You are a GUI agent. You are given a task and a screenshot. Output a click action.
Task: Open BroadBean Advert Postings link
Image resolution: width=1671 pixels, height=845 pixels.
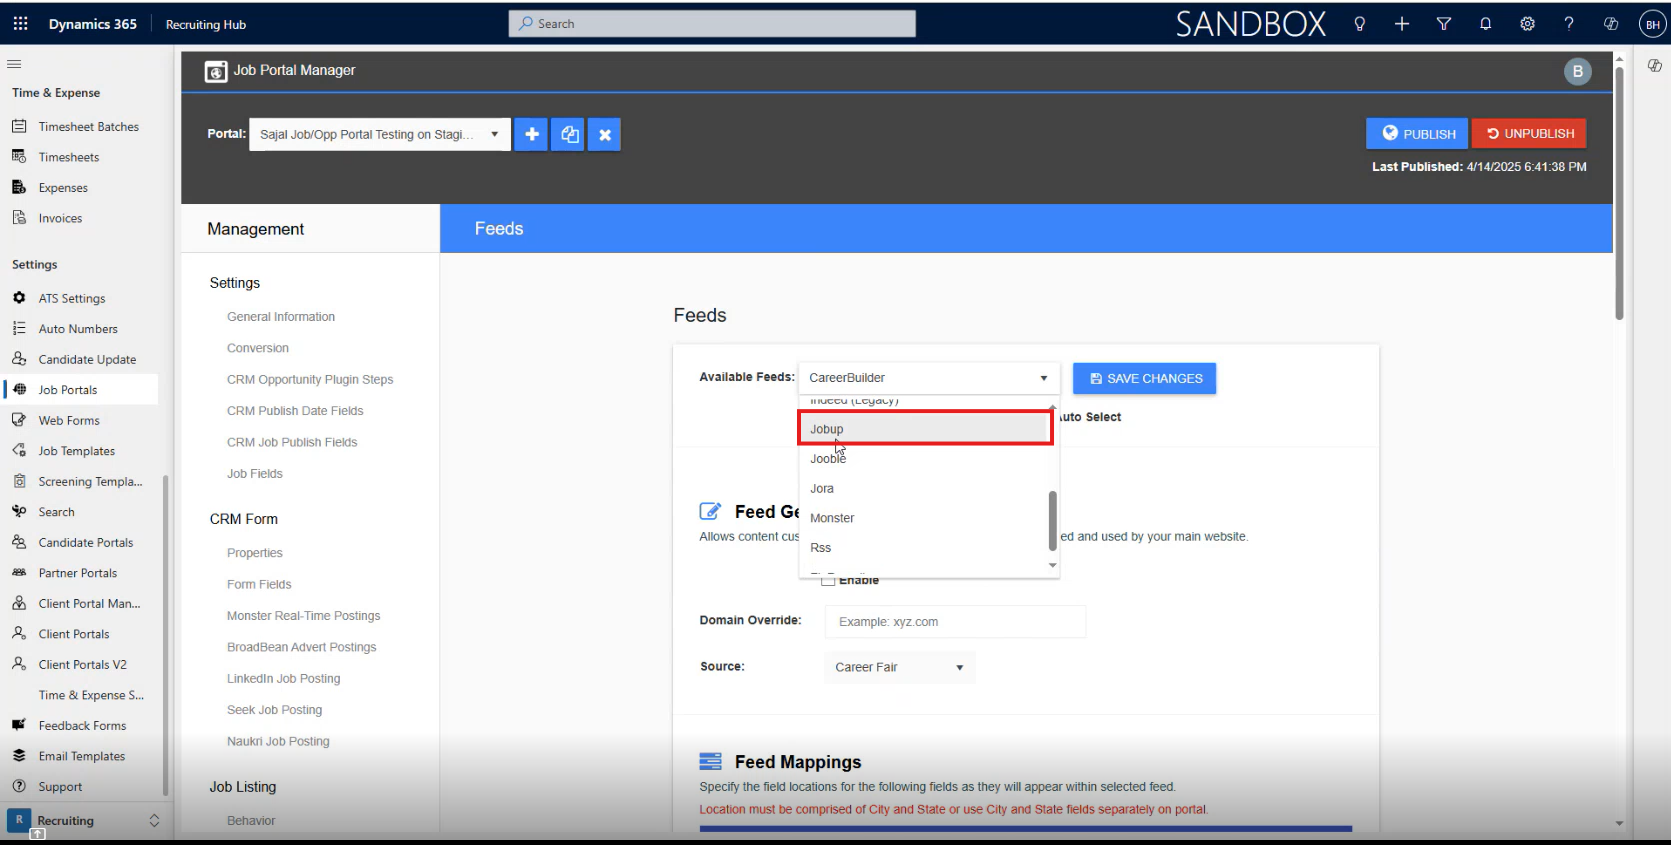coord(301,647)
